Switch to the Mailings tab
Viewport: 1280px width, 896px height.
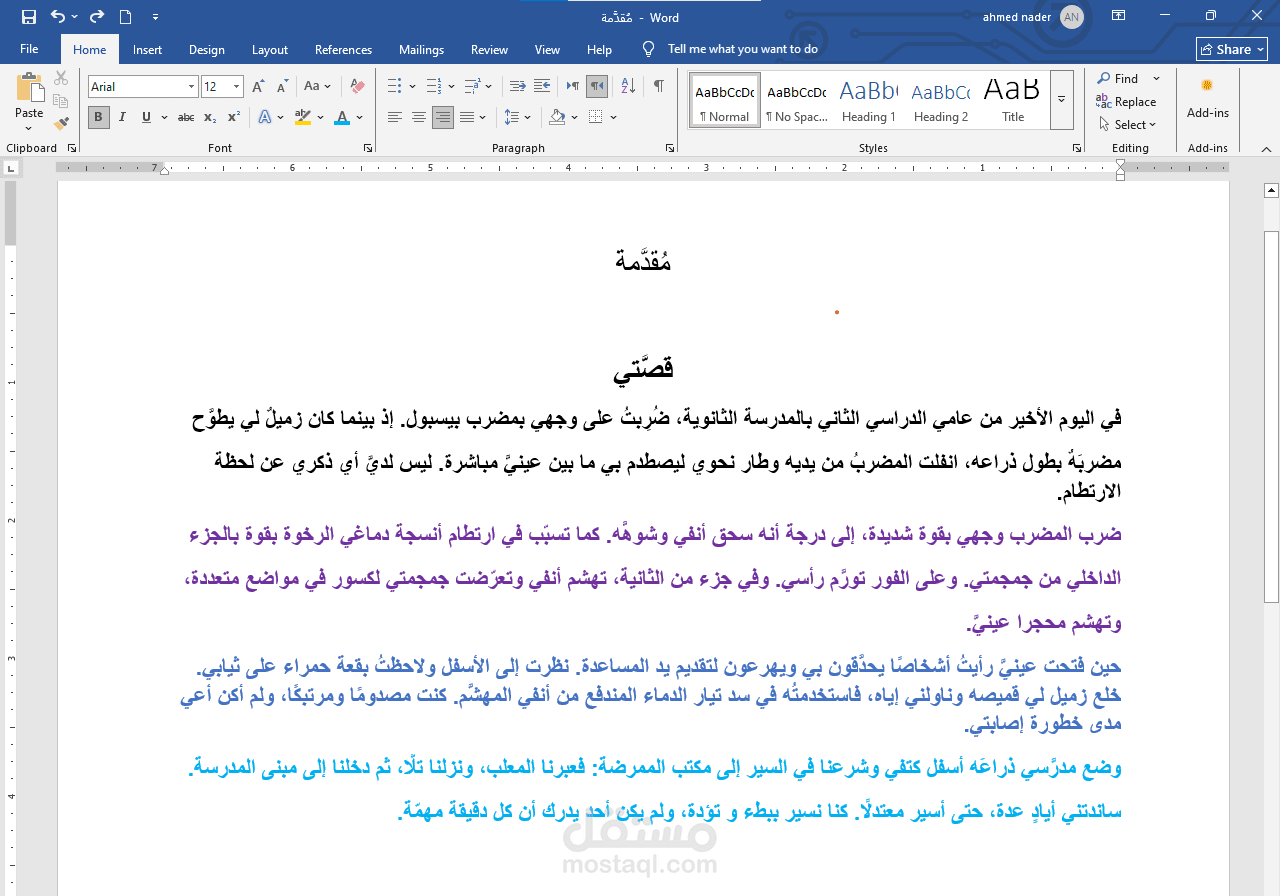(421, 49)
